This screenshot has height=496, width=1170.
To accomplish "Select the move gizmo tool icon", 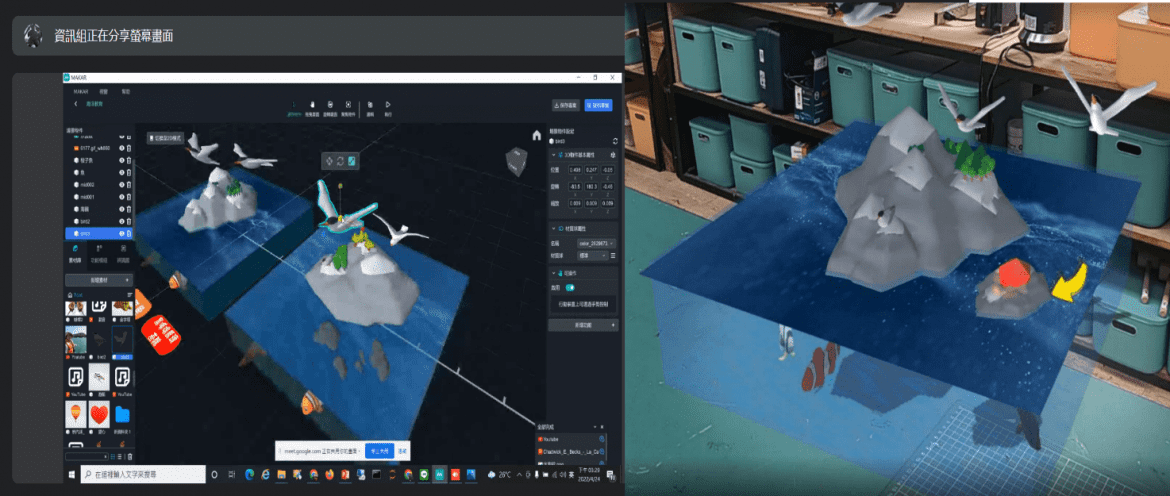I will point(330,160).
